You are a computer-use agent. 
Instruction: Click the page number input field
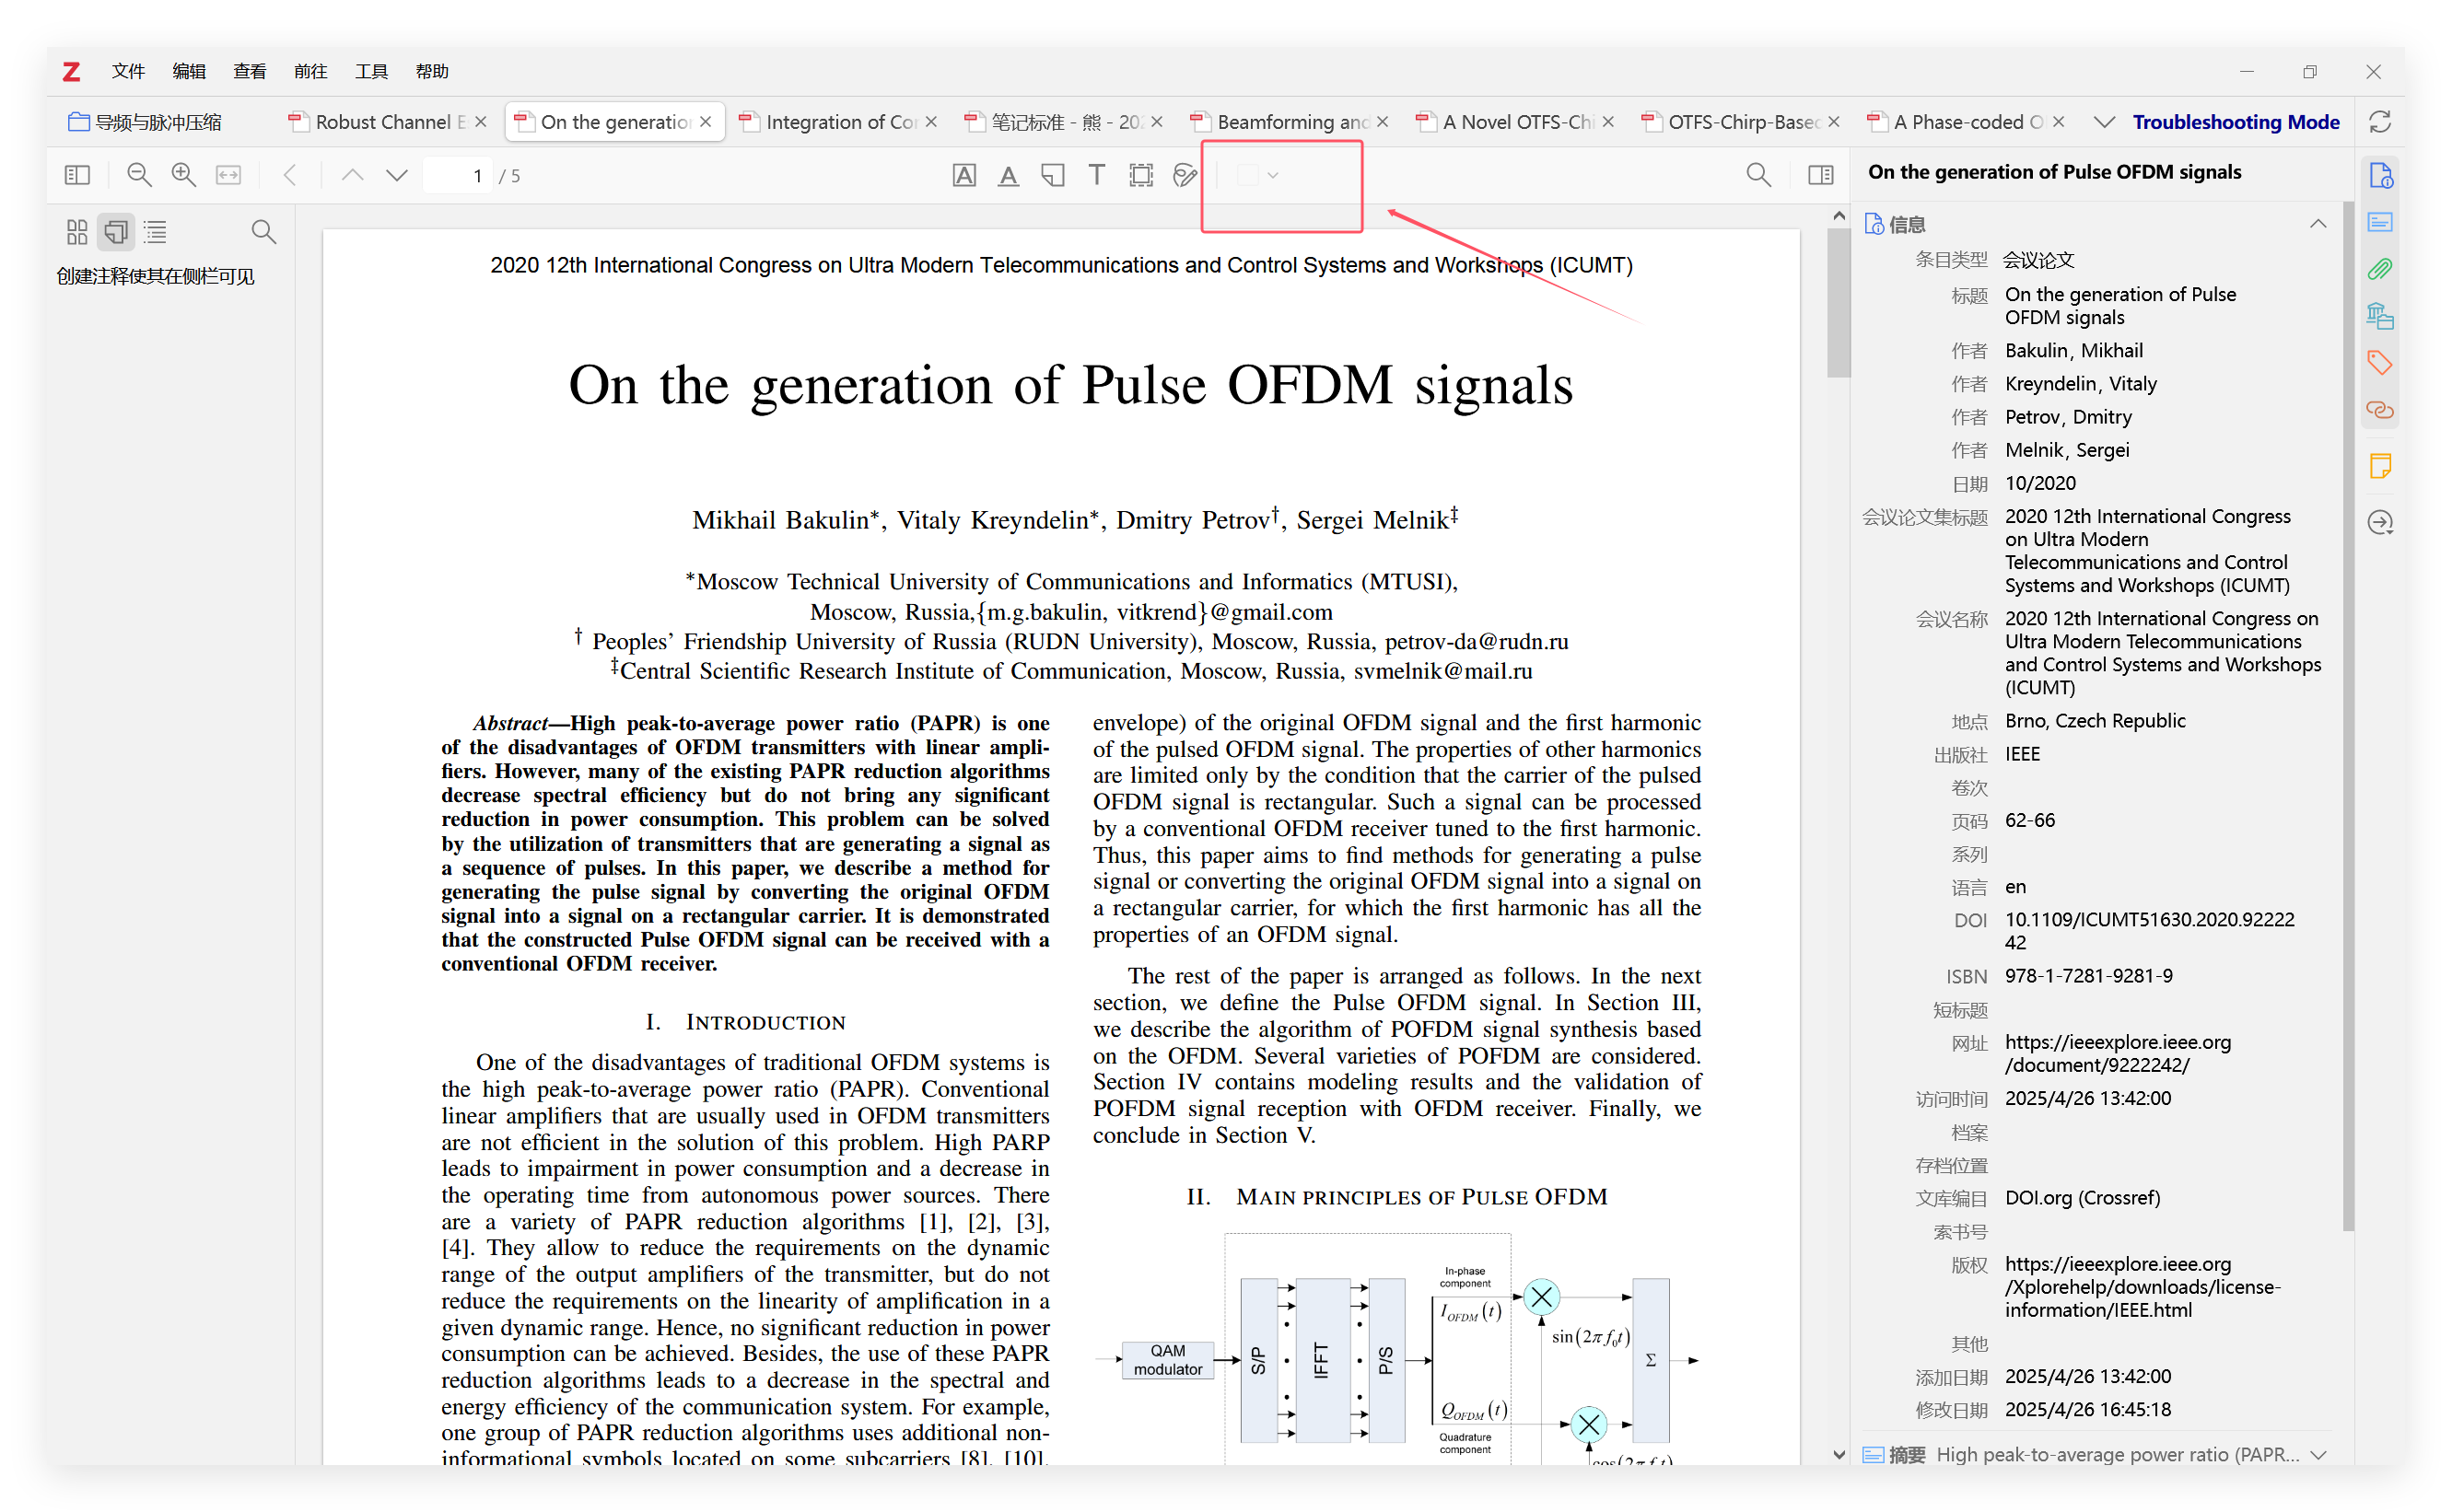coord(459,176)
